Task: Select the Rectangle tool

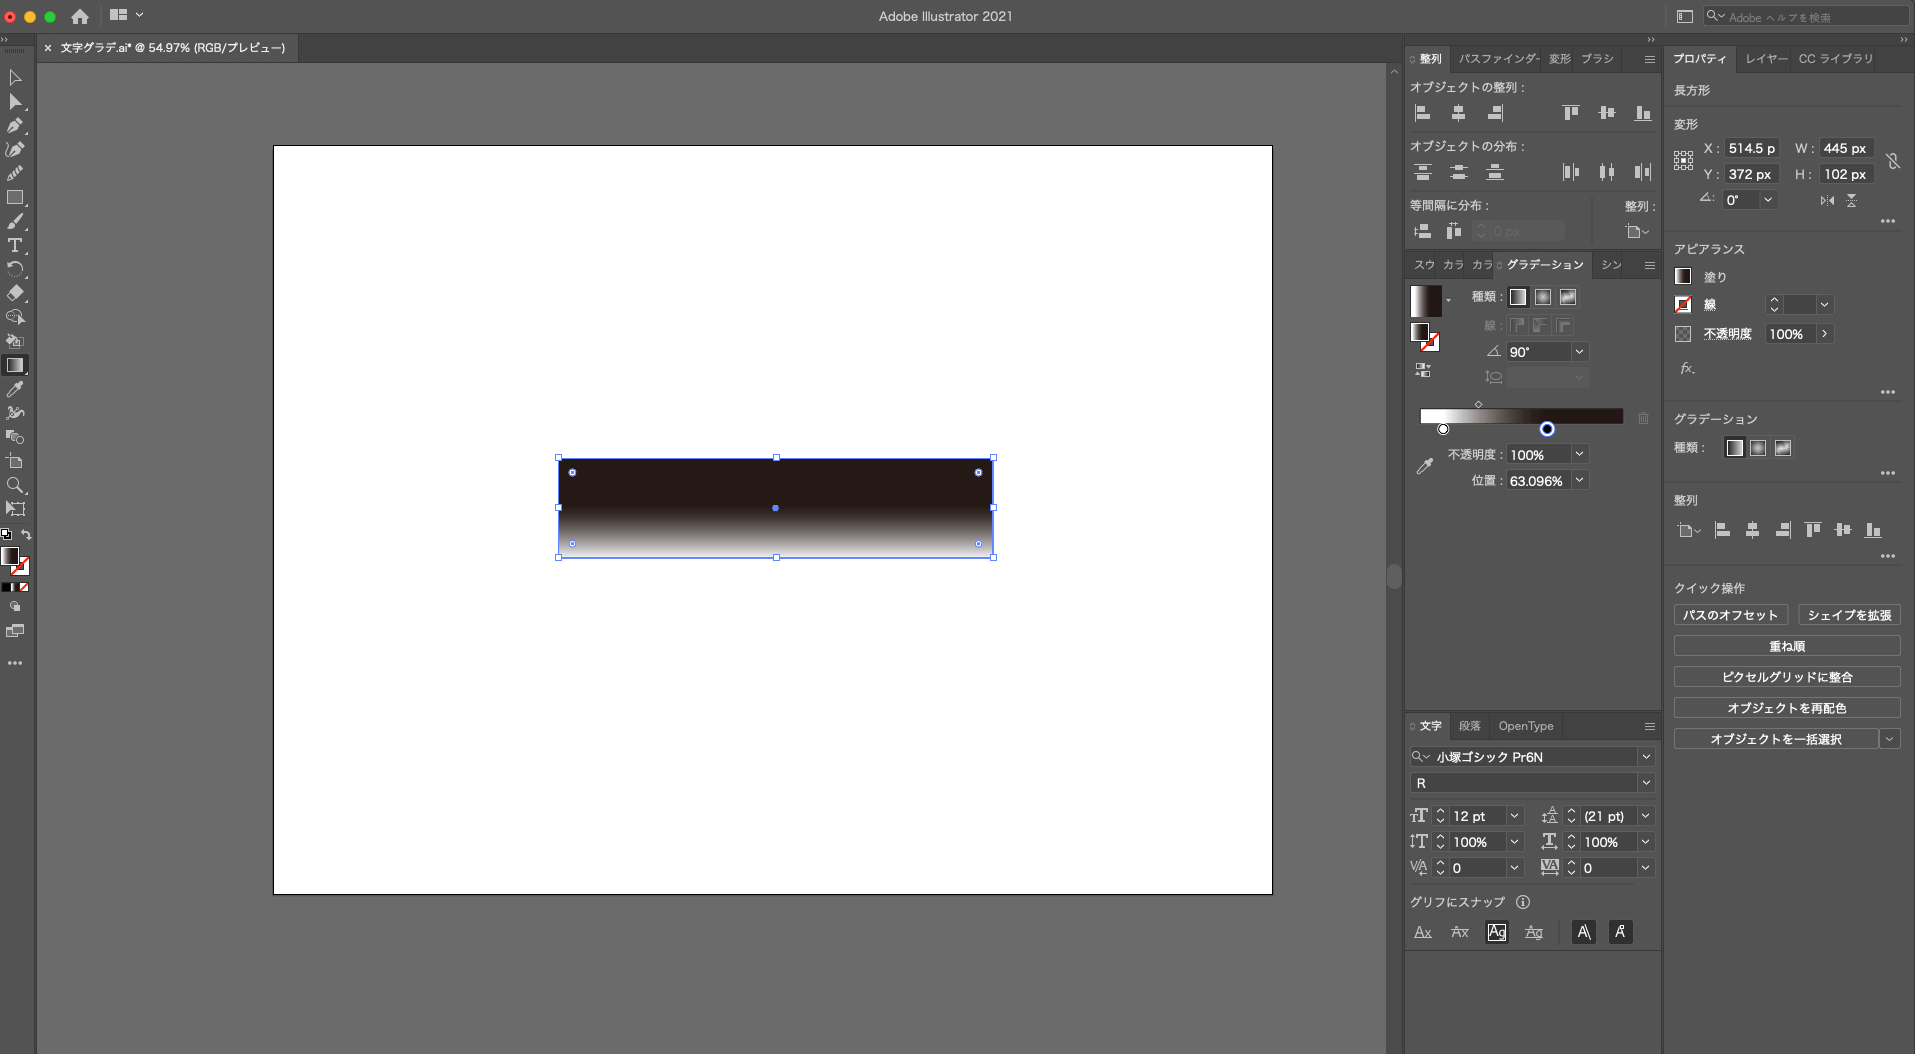Action: 15,198
